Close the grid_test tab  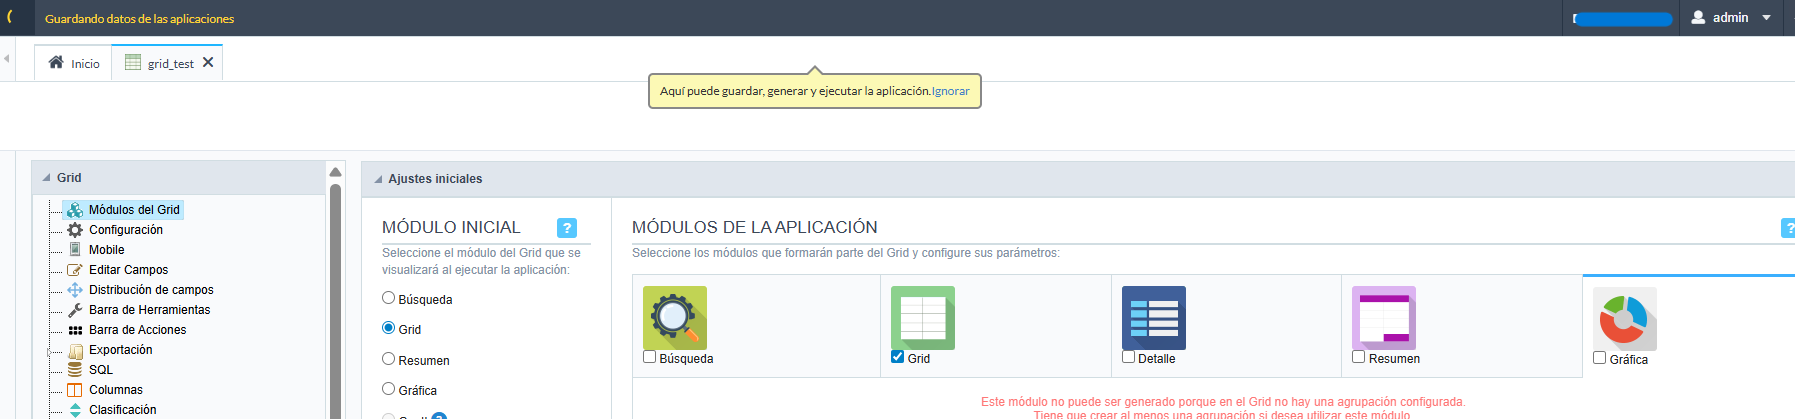(208, 62)
